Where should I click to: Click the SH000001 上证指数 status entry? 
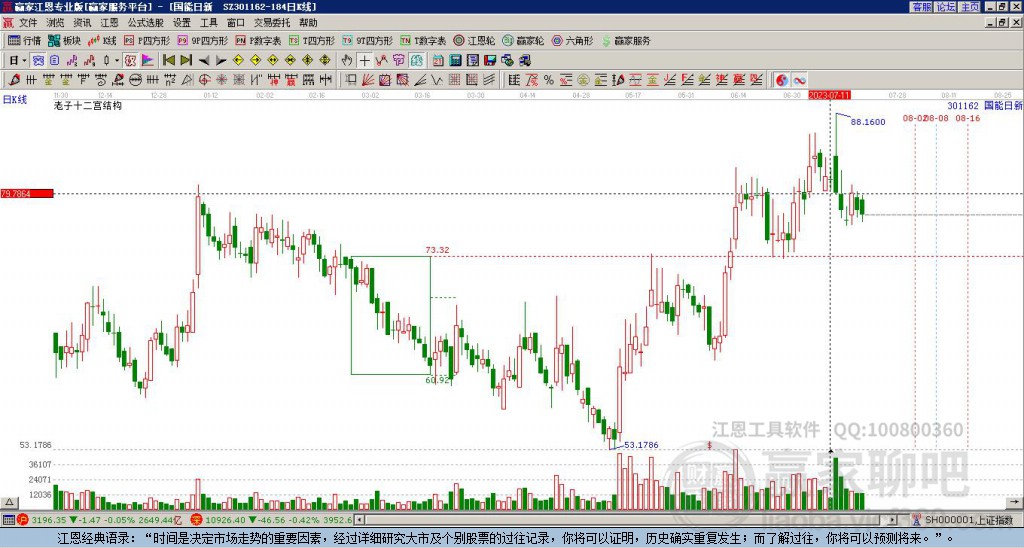pyautogui.click(x=968, y=520)
